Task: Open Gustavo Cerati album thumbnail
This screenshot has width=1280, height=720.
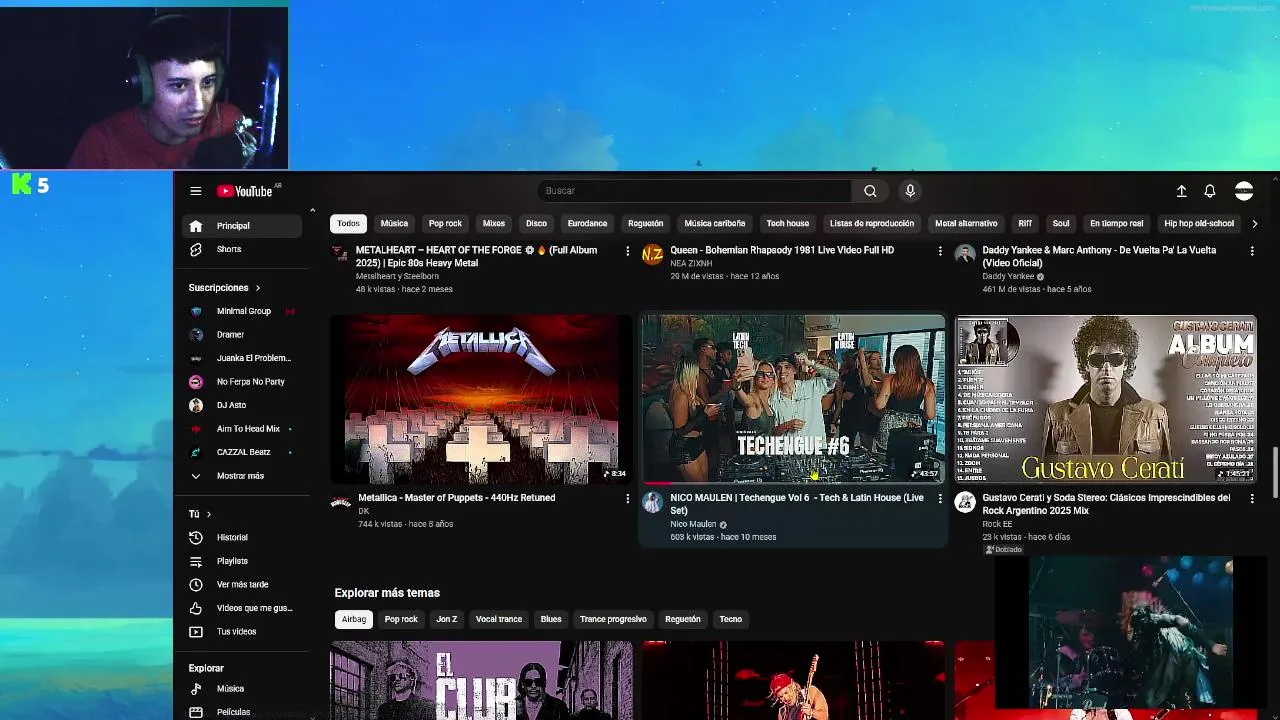Action: [1105, 400]
